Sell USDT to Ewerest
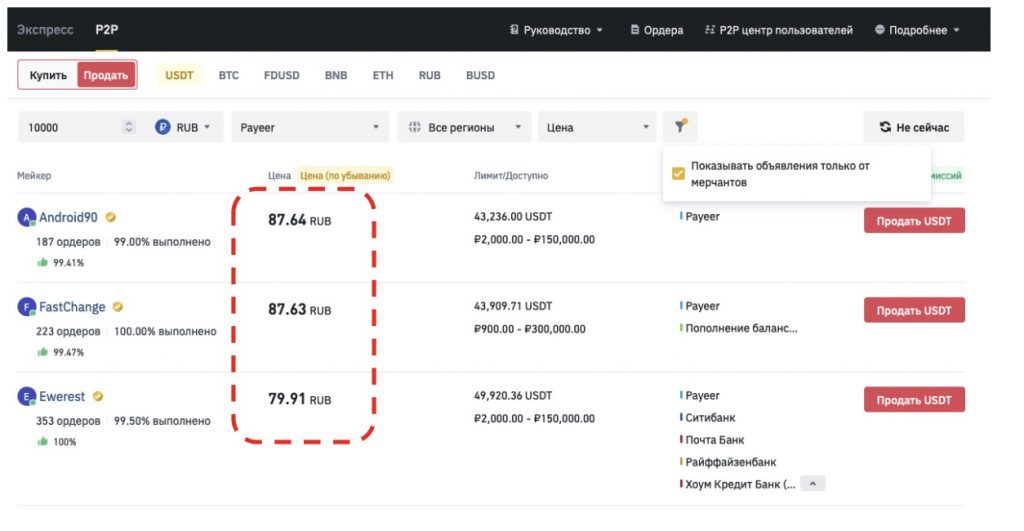This screenshot has width=1024, height=531. [914, 400]
